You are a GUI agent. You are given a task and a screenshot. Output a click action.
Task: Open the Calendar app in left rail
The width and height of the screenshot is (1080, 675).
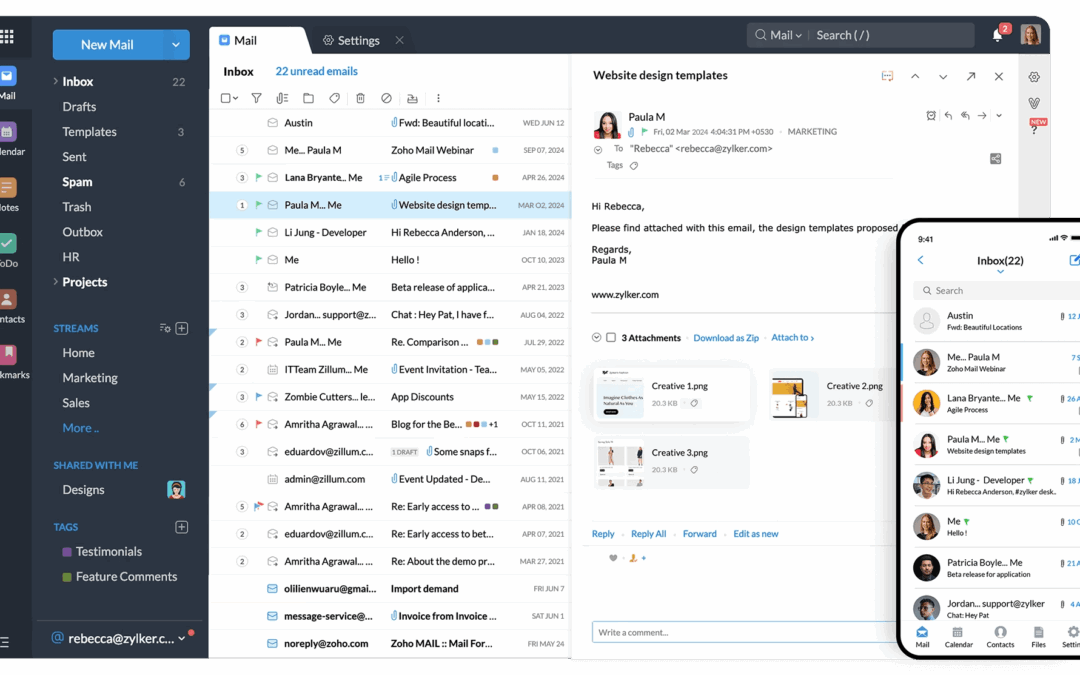pyautogui.click(x=8, y=138)
